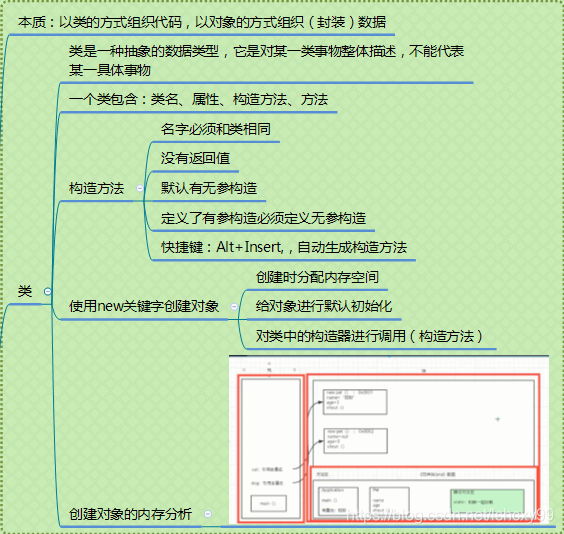Collapse the 构造方法 branch toggle
The image size is (564, 534).
coord(140,188)
